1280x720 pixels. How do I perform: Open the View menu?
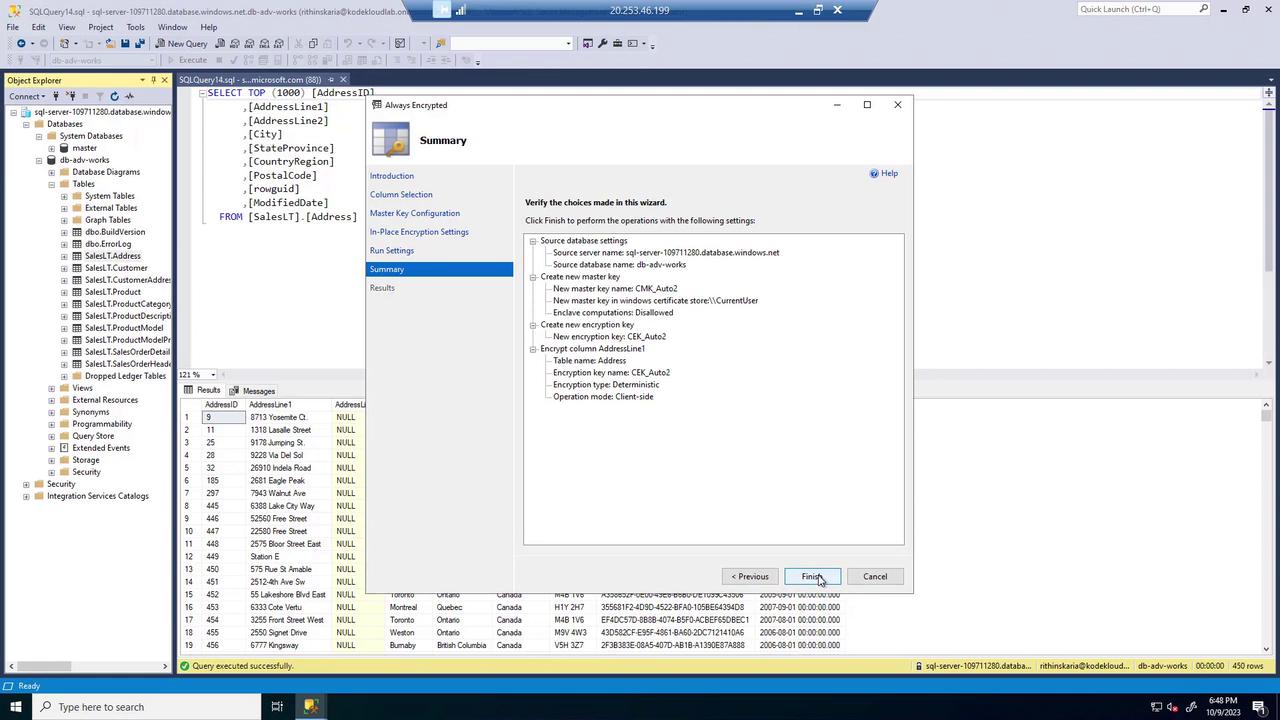point(67,27)
